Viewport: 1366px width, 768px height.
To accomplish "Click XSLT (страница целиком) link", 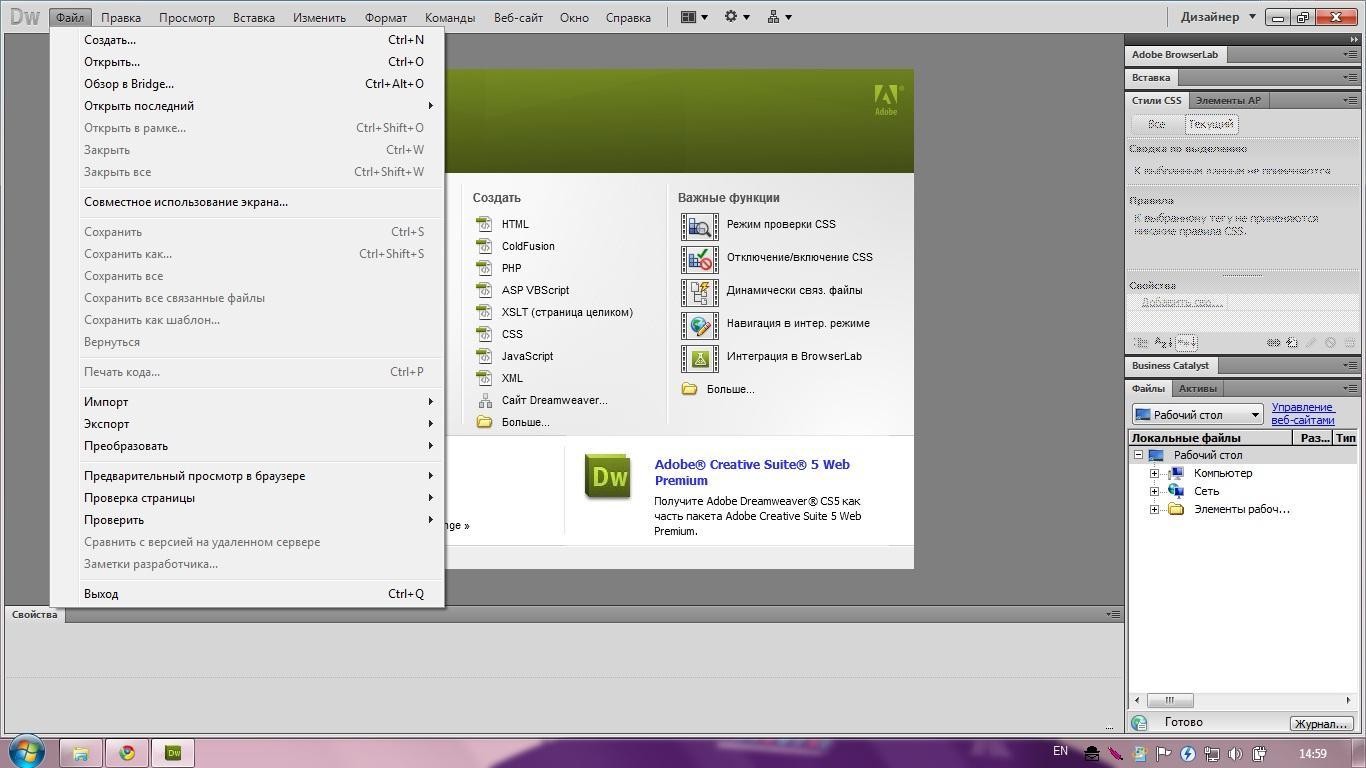I will pos(567,312).
